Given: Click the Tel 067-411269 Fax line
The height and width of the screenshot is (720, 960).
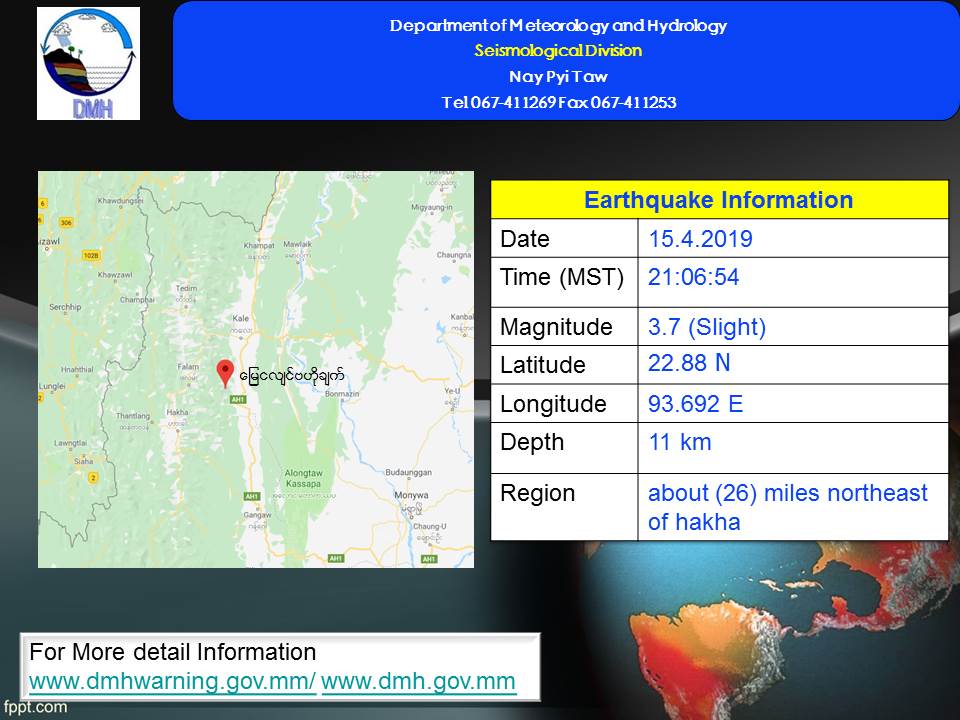Looking at the screenshot, I should coord(559,102).
